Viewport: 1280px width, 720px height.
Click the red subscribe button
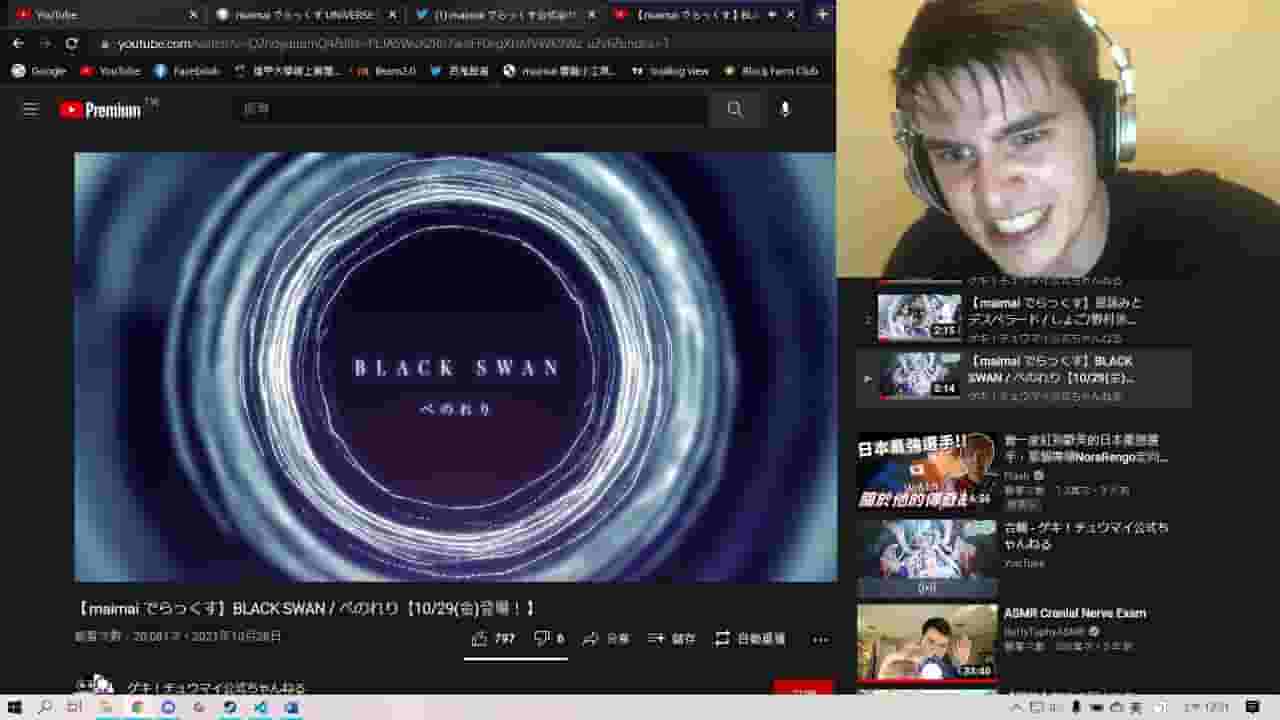803,688
